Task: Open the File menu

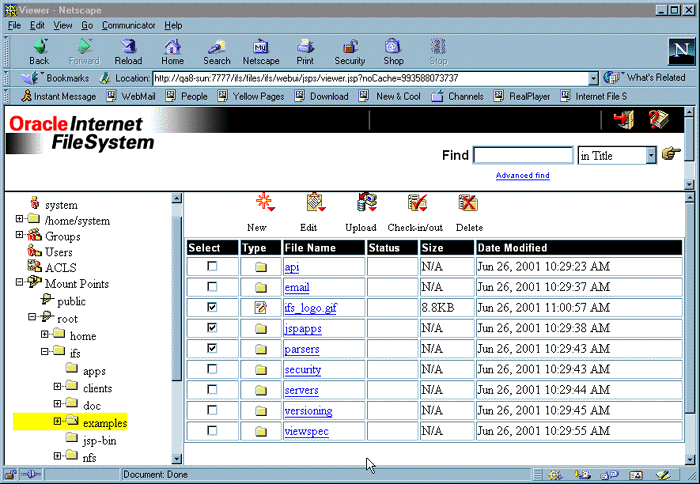Action: tap(14, 25)
